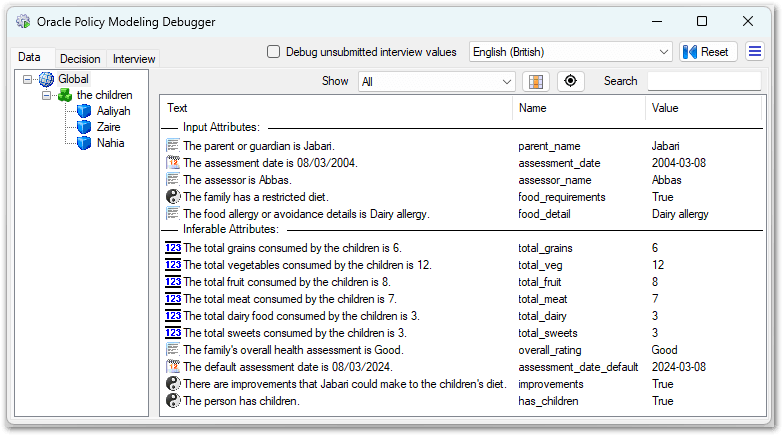Switch to the Interview tab
Screen dimensions: 783x436
(x=134, y=59)
